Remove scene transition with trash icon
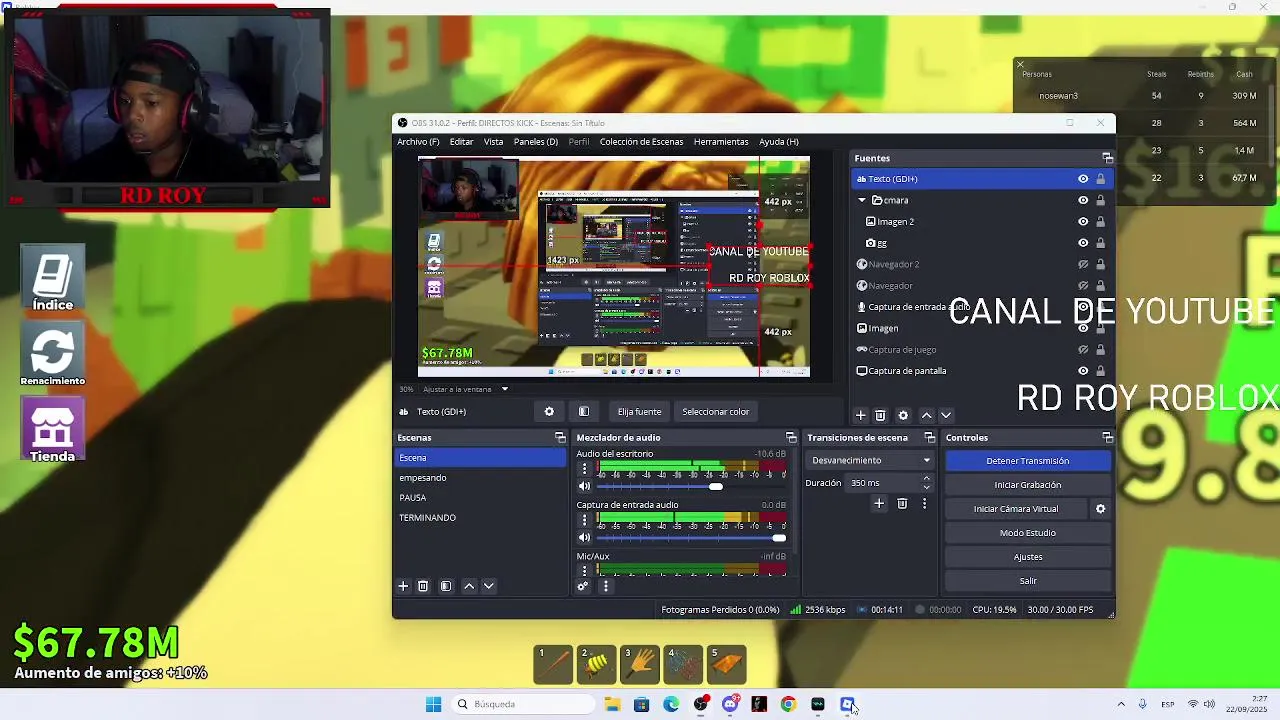1280x720 pixels. 902,504
